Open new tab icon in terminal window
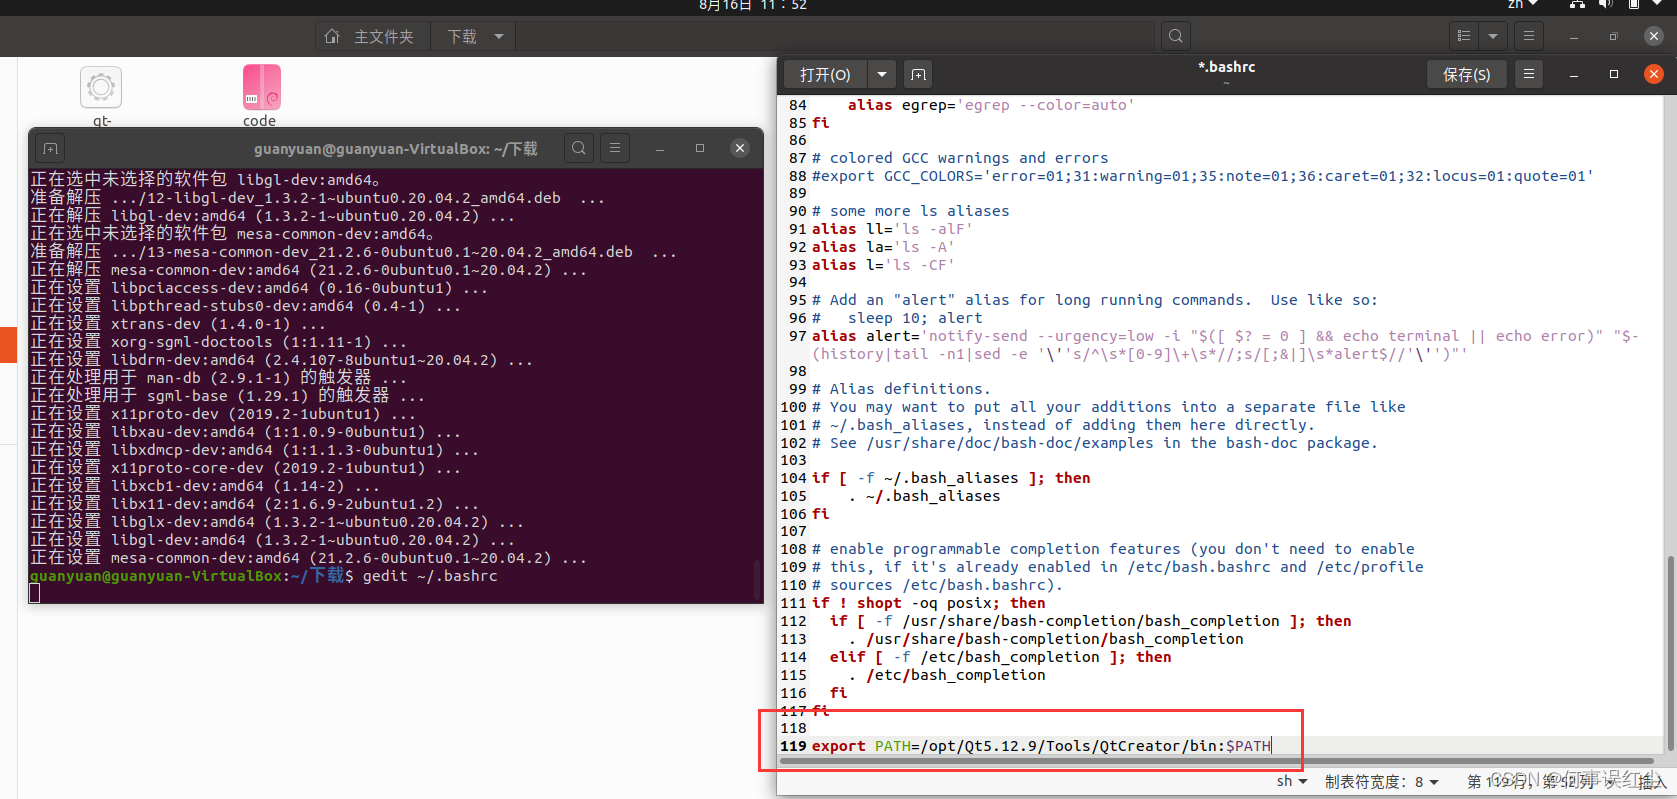Viewport: 1677px width, 799px height. (51, 149)
